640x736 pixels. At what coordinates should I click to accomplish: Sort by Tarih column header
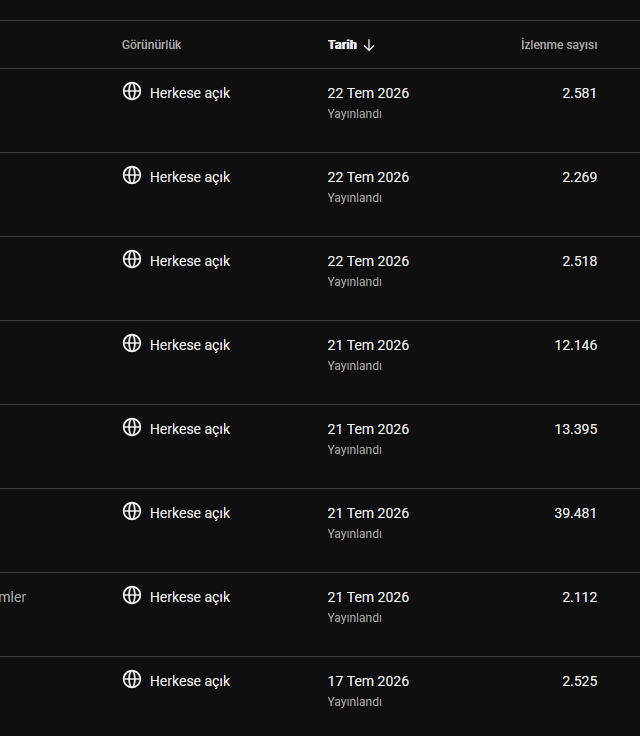[x=342, y=45]
